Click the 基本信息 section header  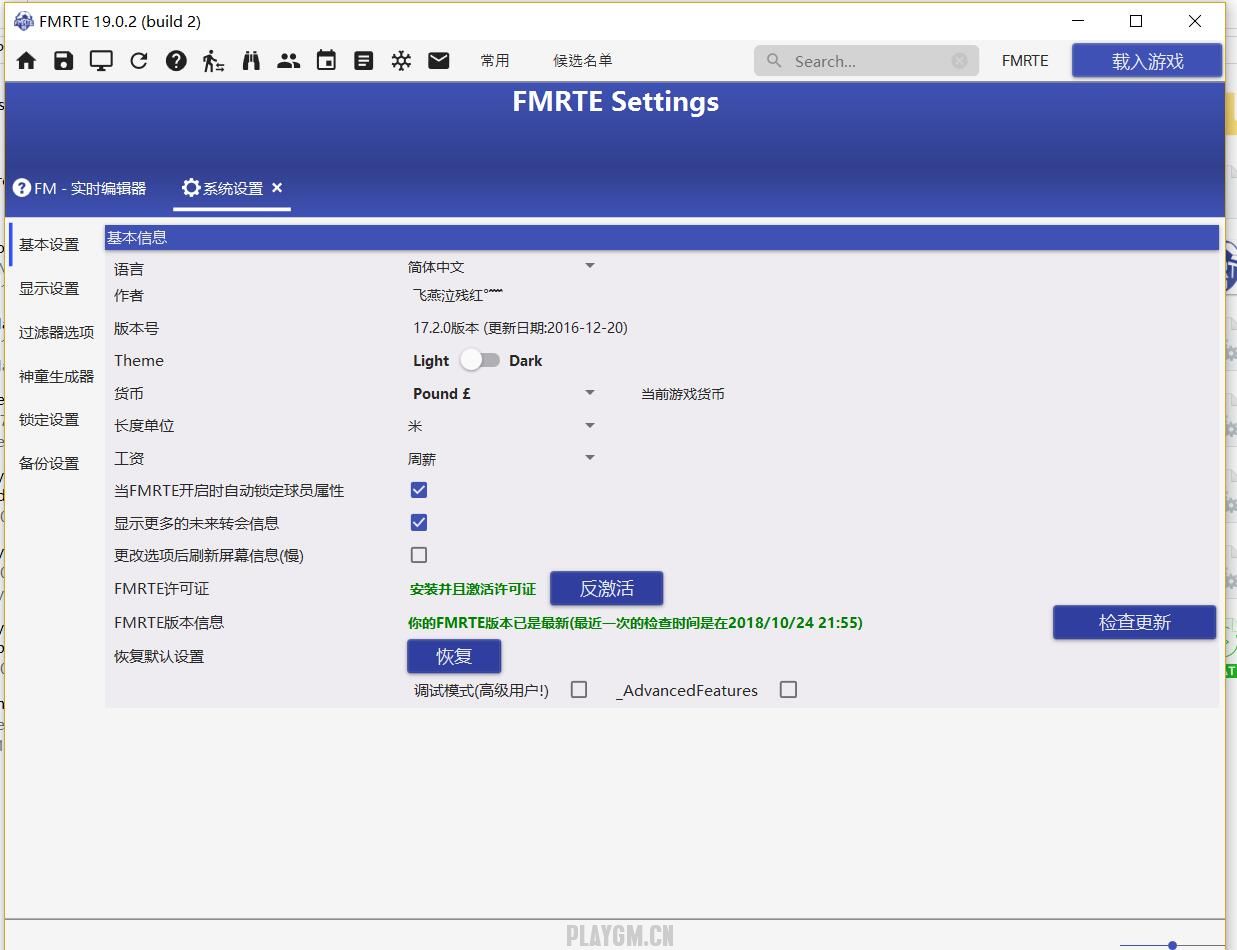point(661,238)
